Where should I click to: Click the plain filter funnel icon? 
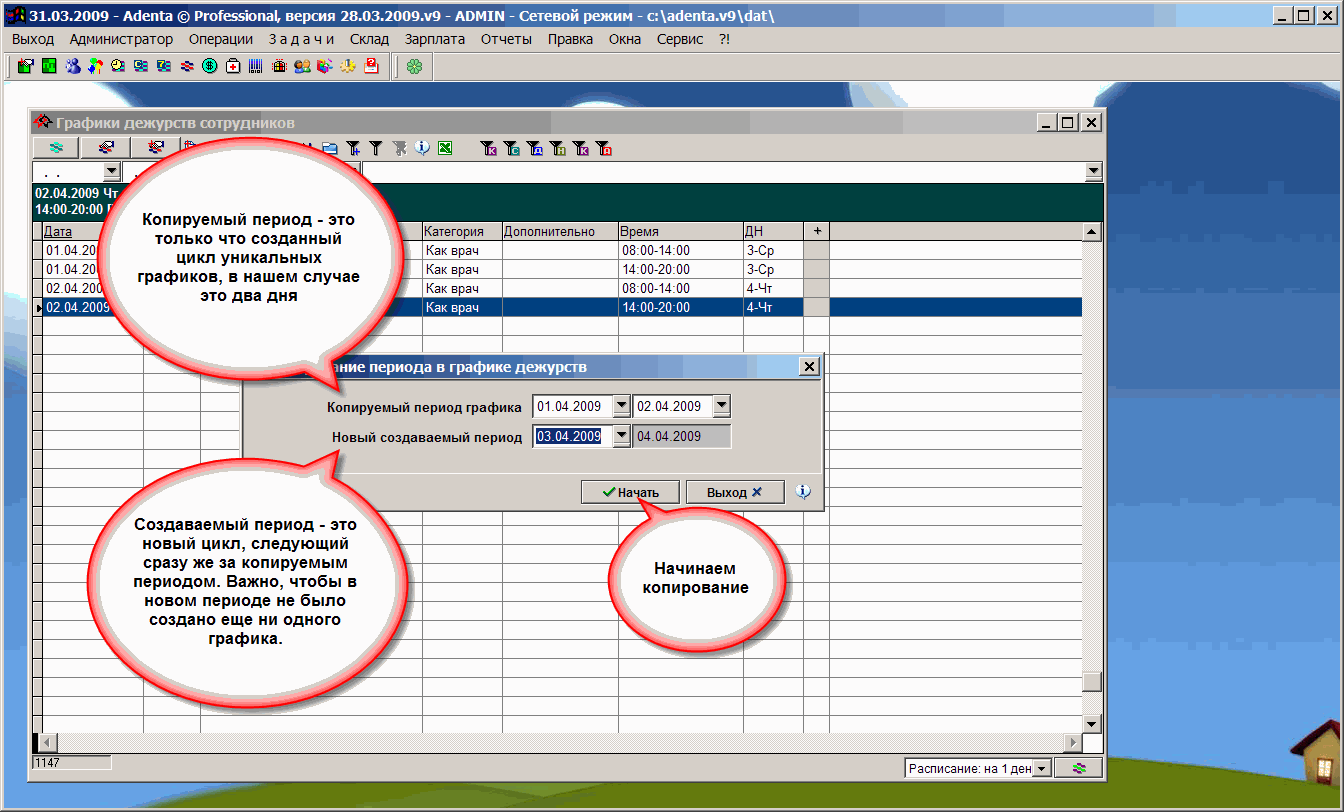(x=376, y=148)
